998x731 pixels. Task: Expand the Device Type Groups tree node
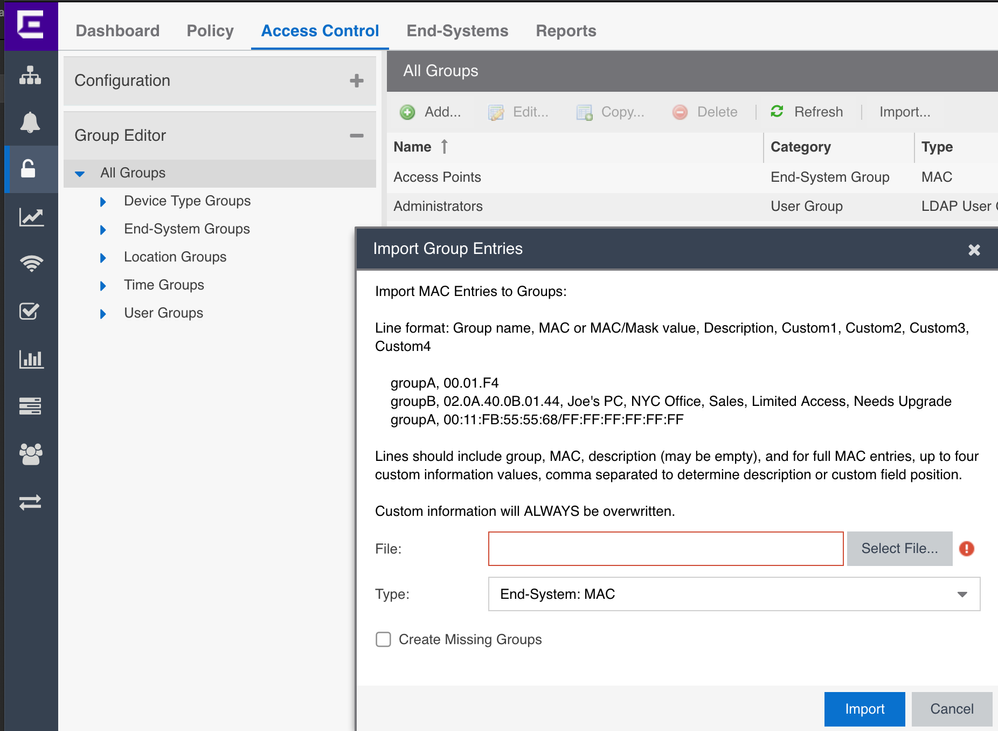click(103, 202)
